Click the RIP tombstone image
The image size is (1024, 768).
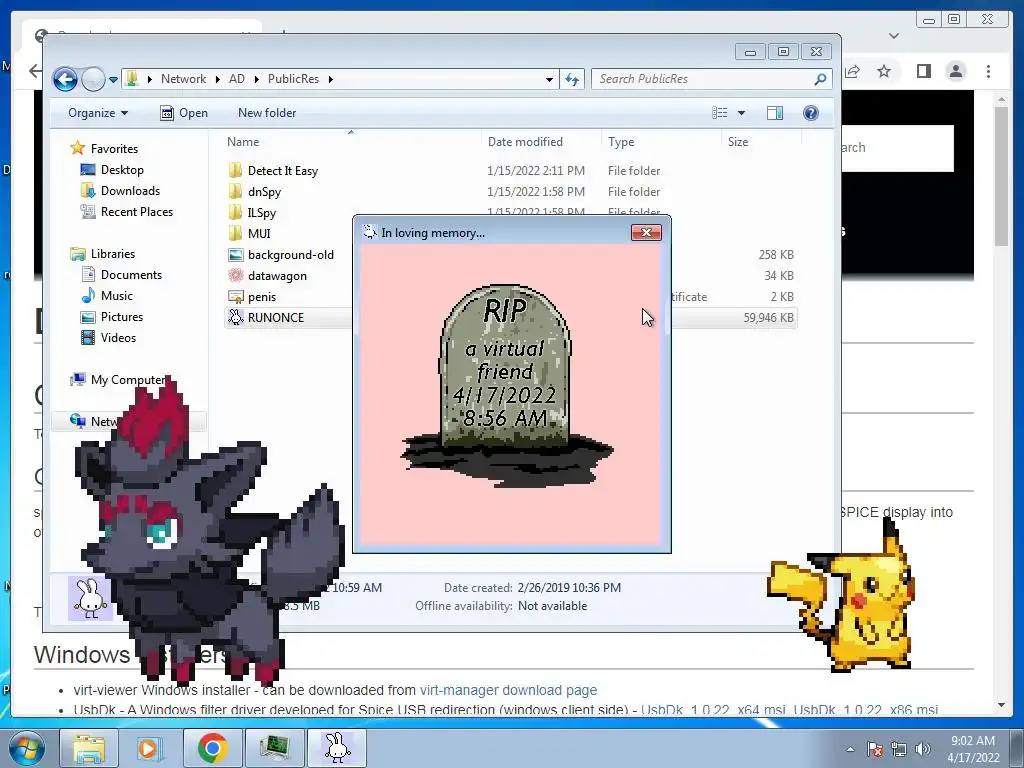[506, 385]
